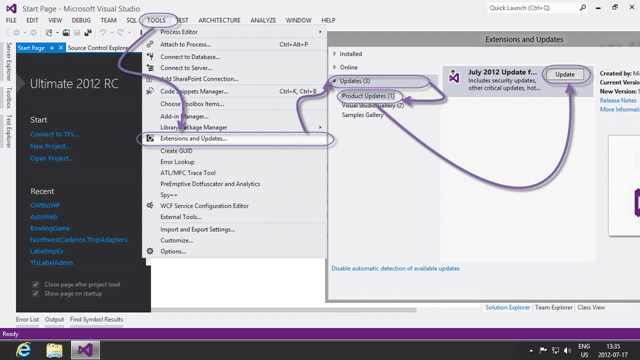
Task: Click the Quick Launch search magnifier icon
Action: [582, 8]
